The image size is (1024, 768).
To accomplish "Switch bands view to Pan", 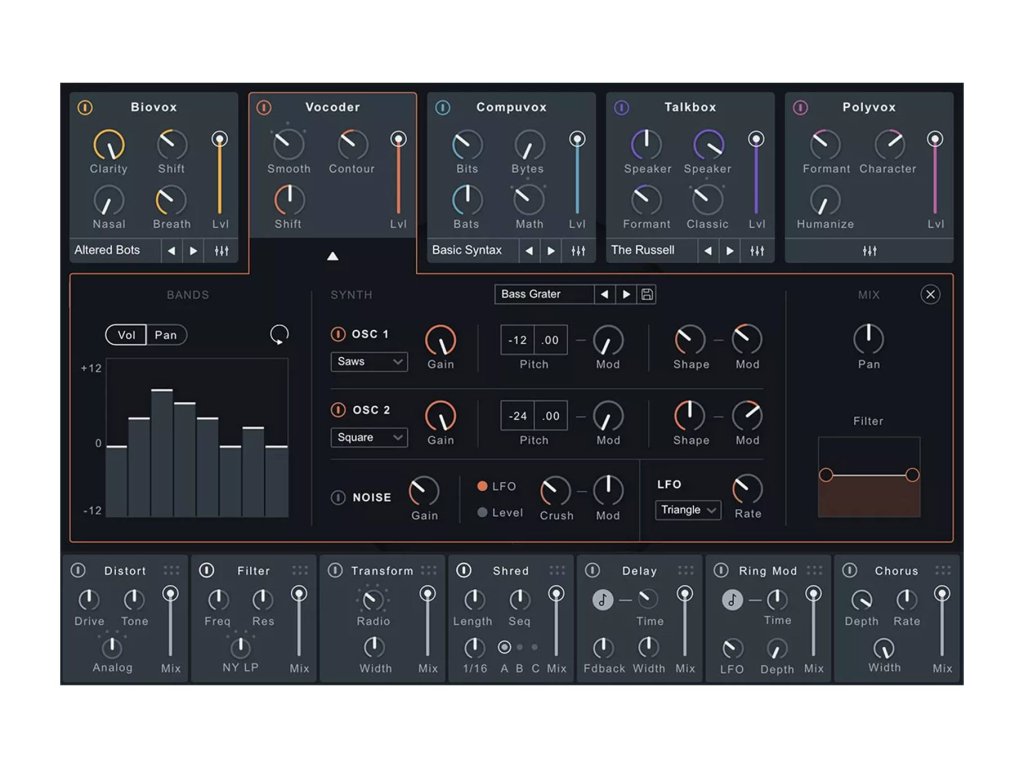I will click(166, 335).
